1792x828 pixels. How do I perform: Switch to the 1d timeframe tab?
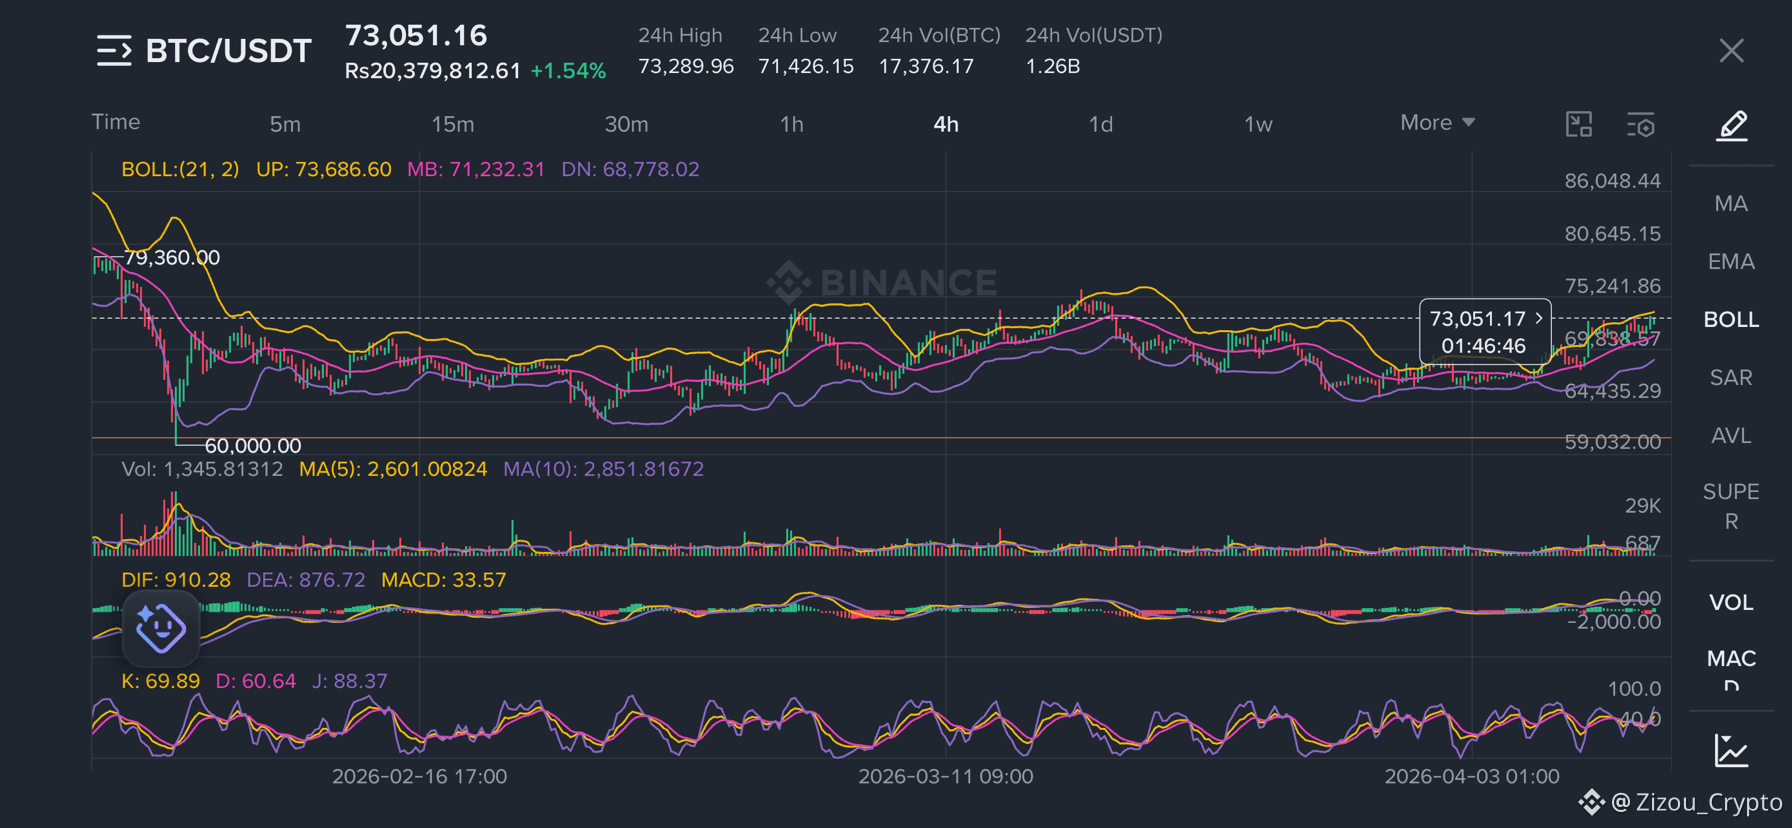(x=1101, y=124)
